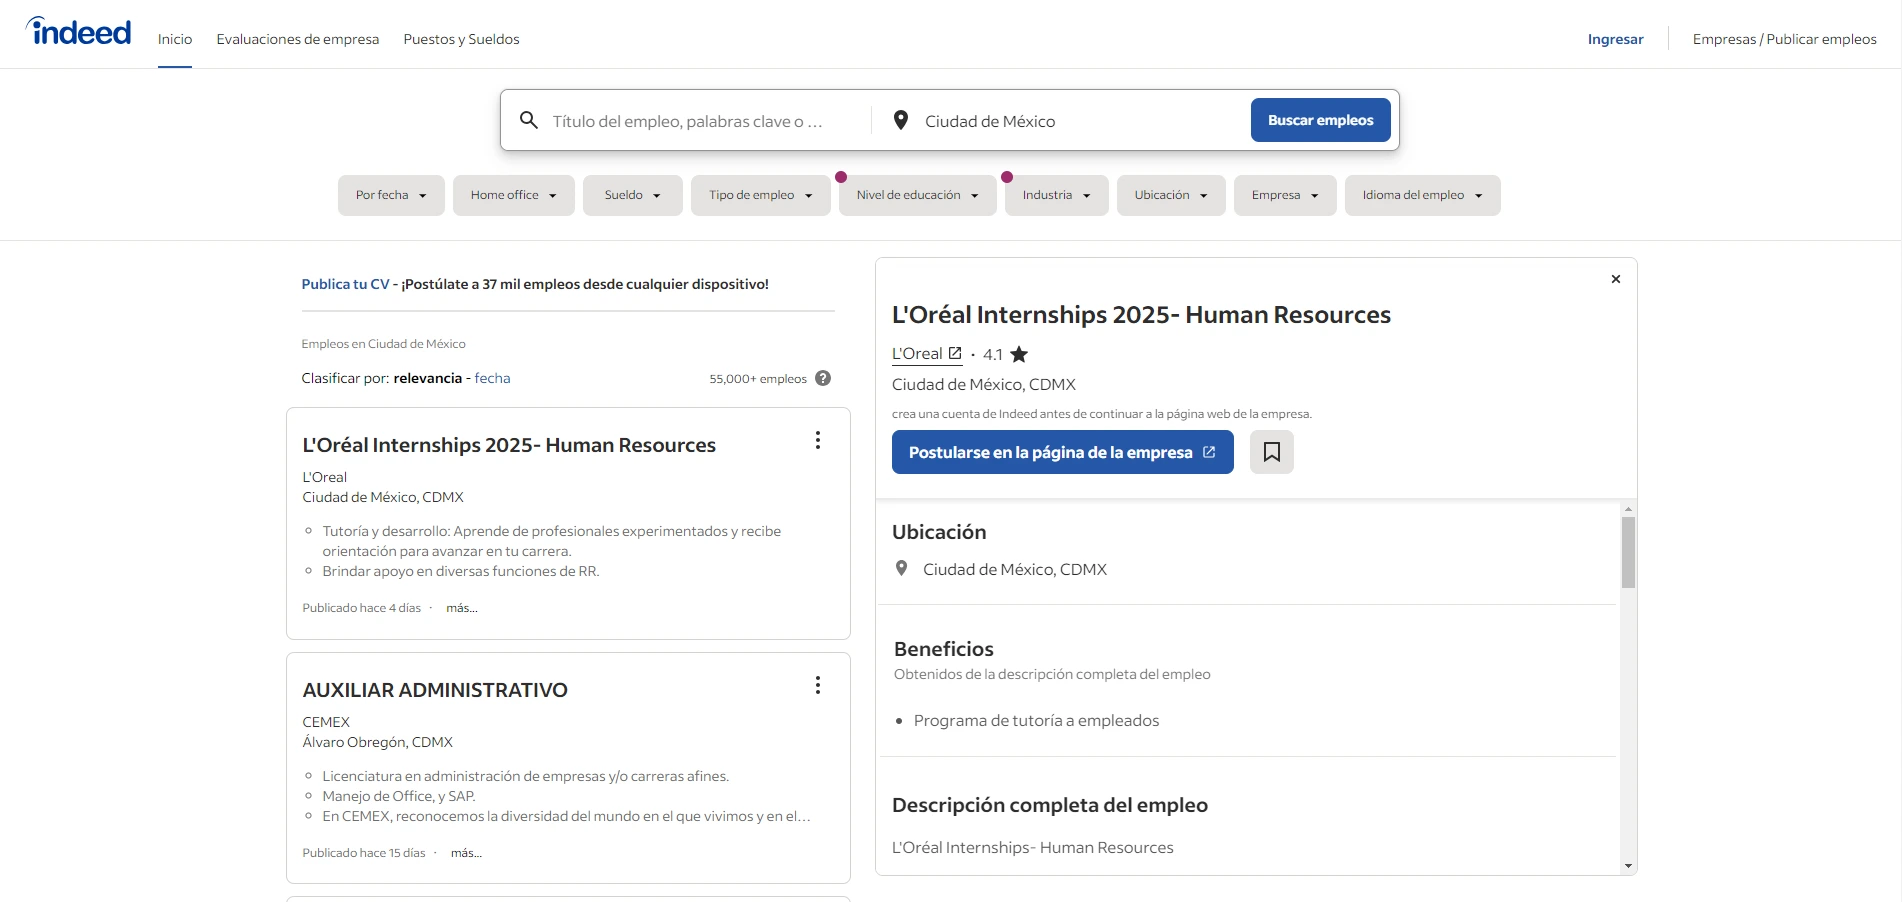Open Evaluaciones de empresa tab
Screen dimensions: 1902x902
pos(298,39)
